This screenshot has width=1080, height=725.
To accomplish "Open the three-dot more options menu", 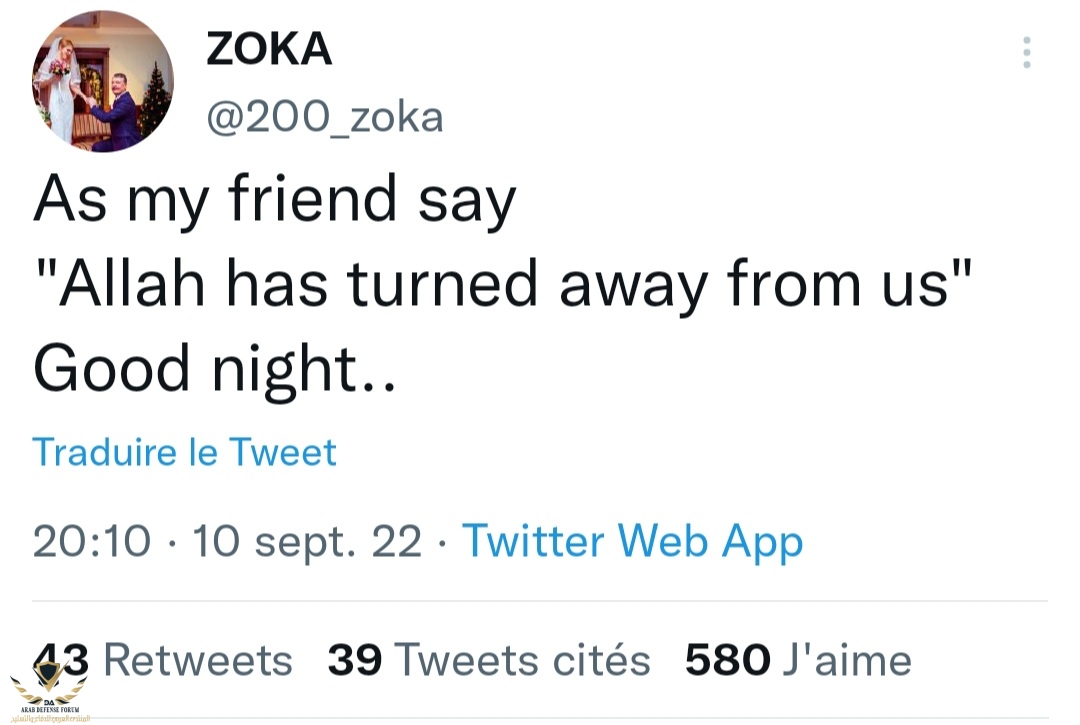I will [x=1027, y=52].
